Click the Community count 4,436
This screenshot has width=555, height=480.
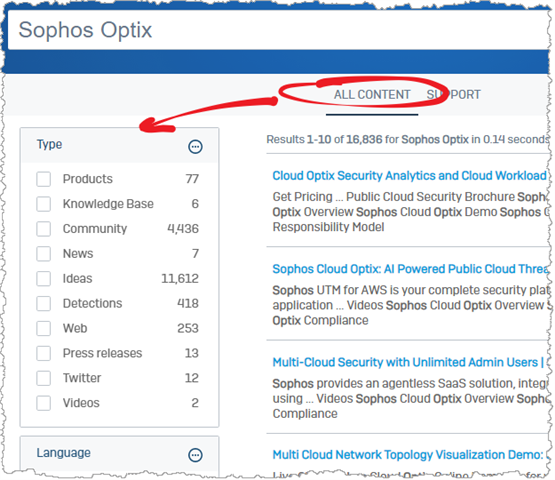click(x=183, y=229)
